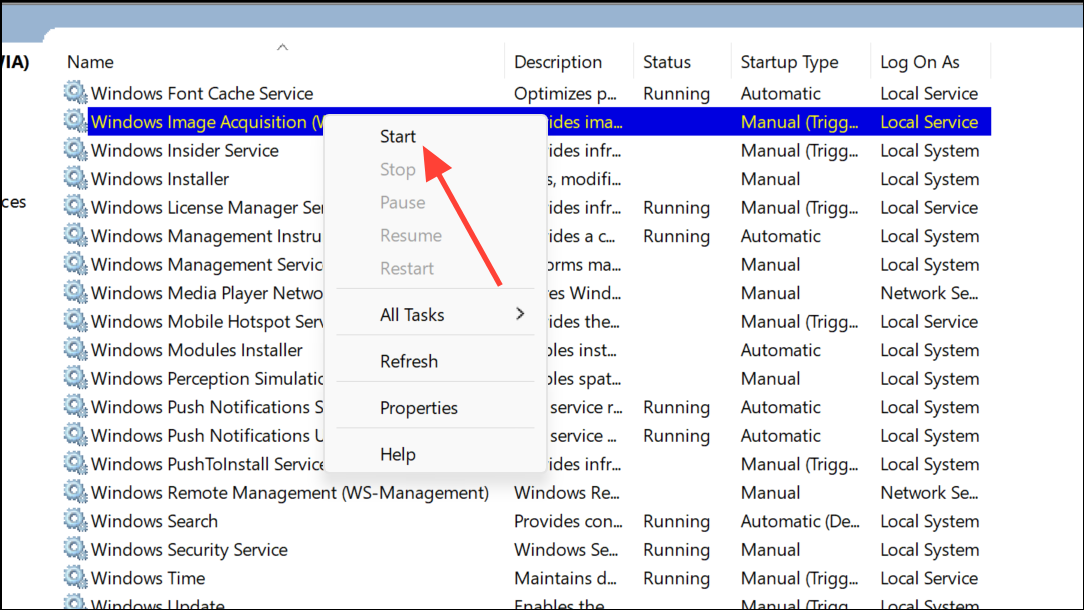Click the gear icon for Windows Mobile Hotspot Service
The height and width of the screenshot is (610, 1084).
(75, 320)
